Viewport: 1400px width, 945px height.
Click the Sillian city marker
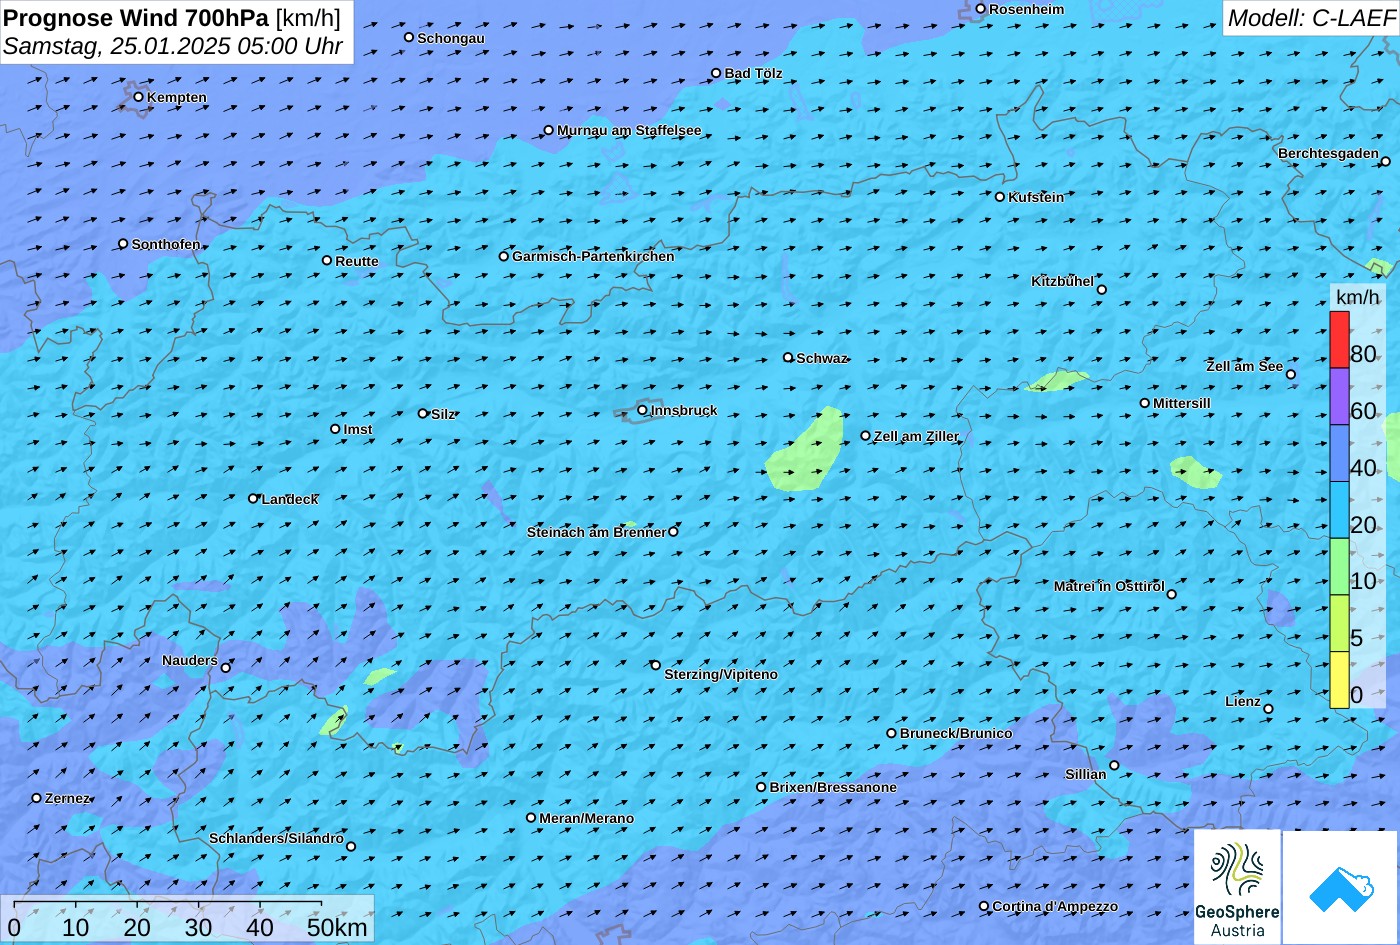pos(1114,766)
